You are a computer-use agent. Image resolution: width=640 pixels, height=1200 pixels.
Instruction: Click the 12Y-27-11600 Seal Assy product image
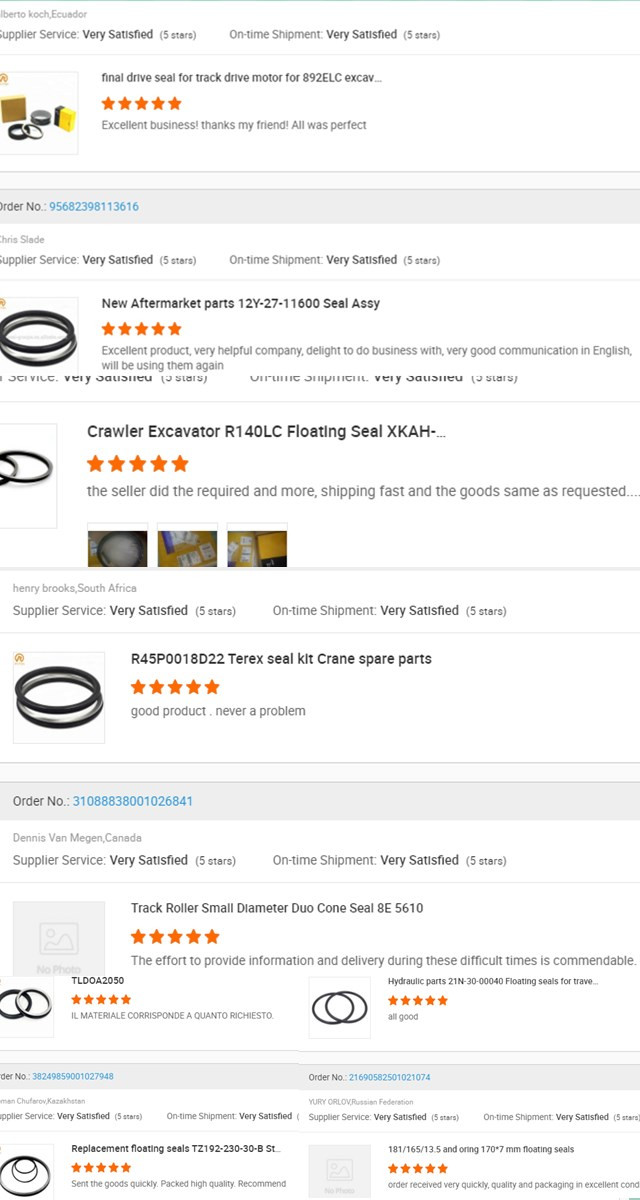(x=38, y=337)
